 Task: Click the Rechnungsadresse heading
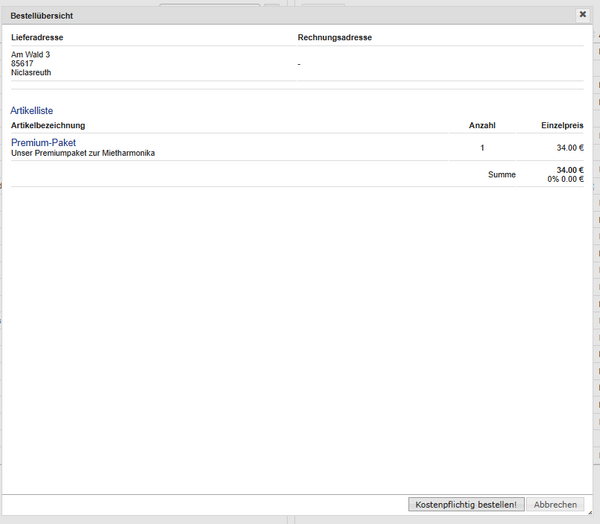pos(334,38)
